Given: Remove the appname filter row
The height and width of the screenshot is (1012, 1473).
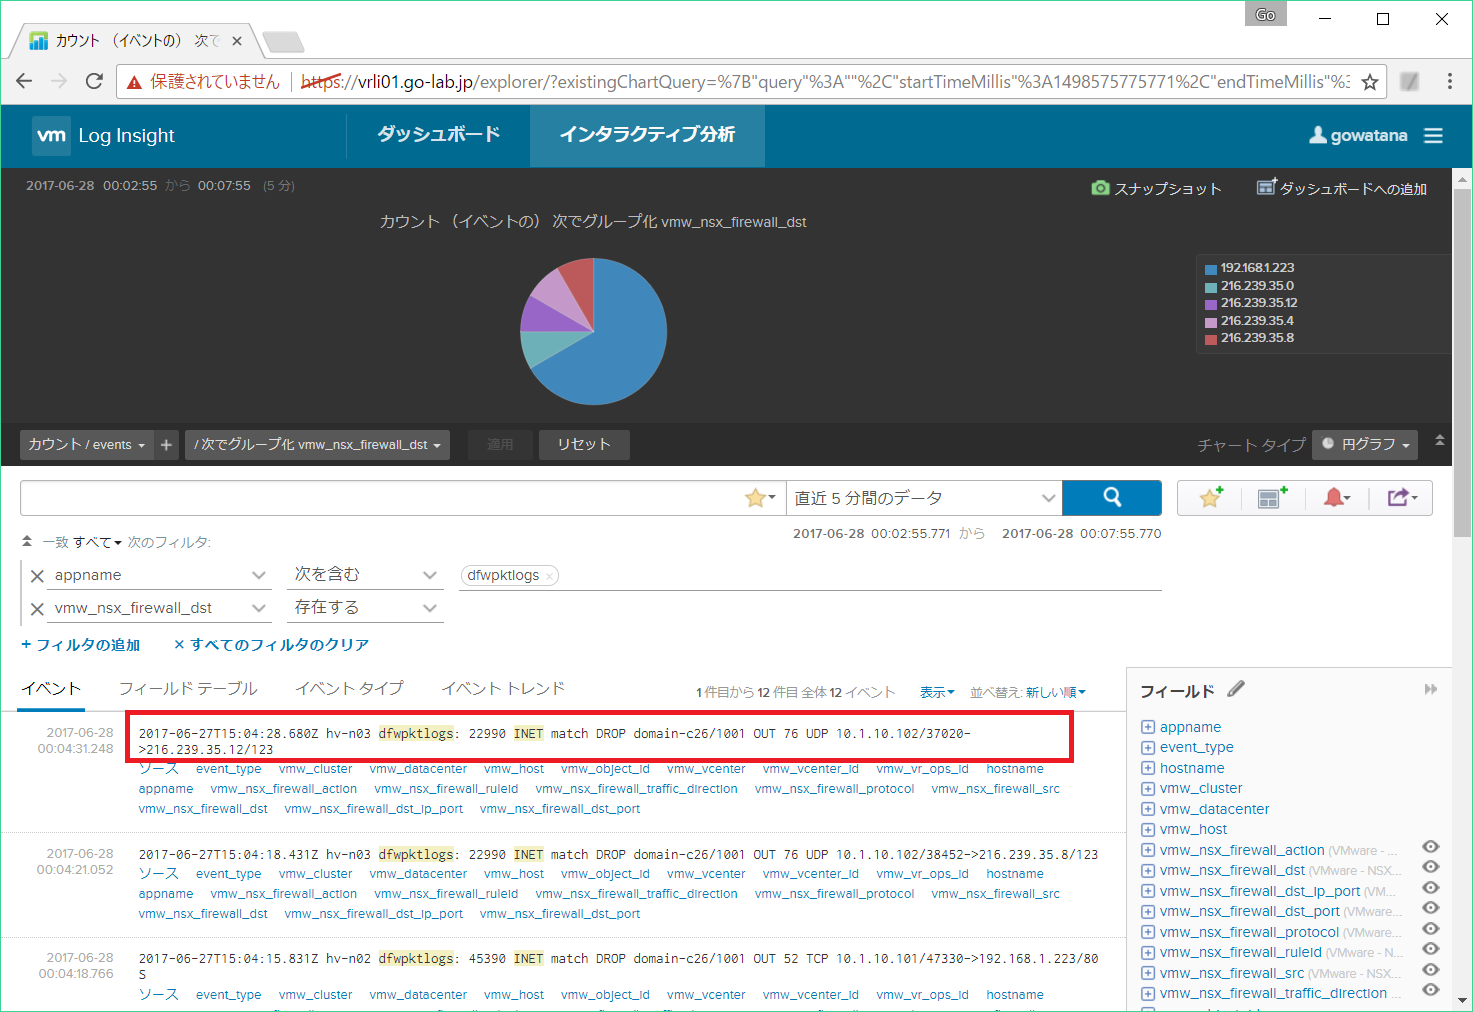Looking at the screenshot, I should click(37, 576).
